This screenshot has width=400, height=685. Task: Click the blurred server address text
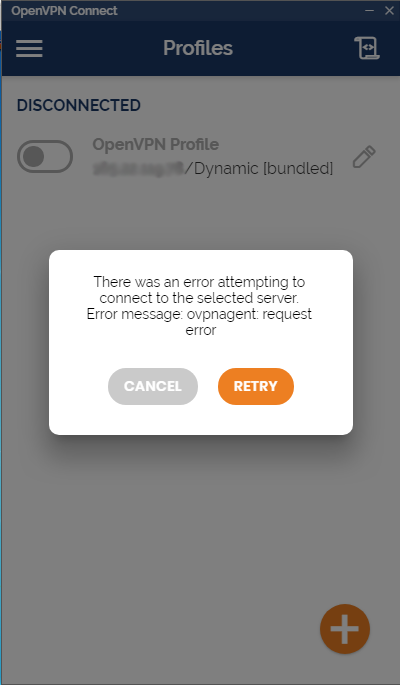point(138,168)
